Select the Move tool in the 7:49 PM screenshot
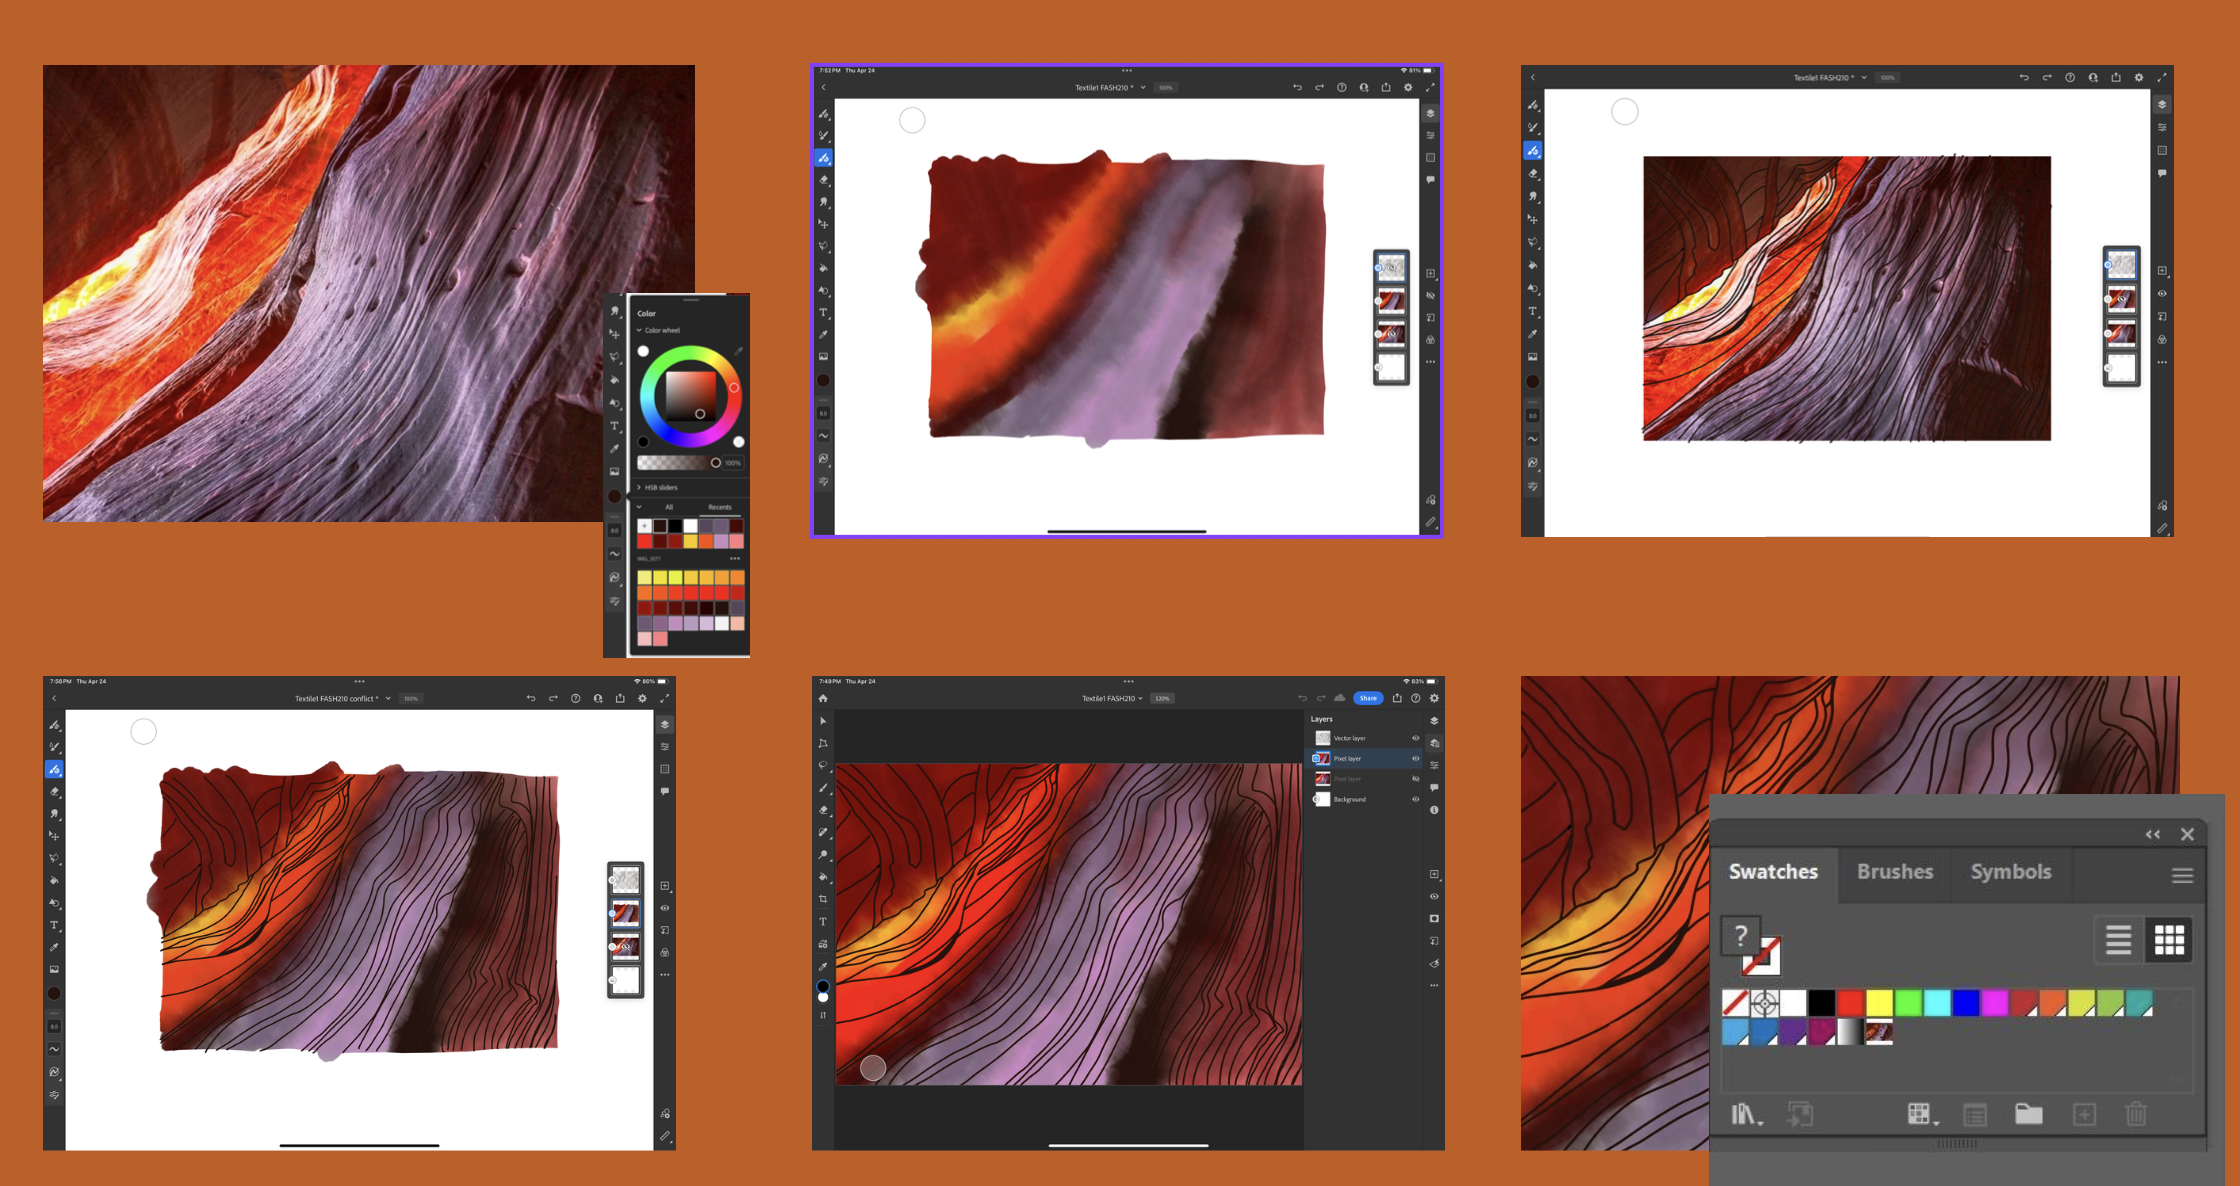The height and width of the screenshot is (1186, 2240). [823, 721]
